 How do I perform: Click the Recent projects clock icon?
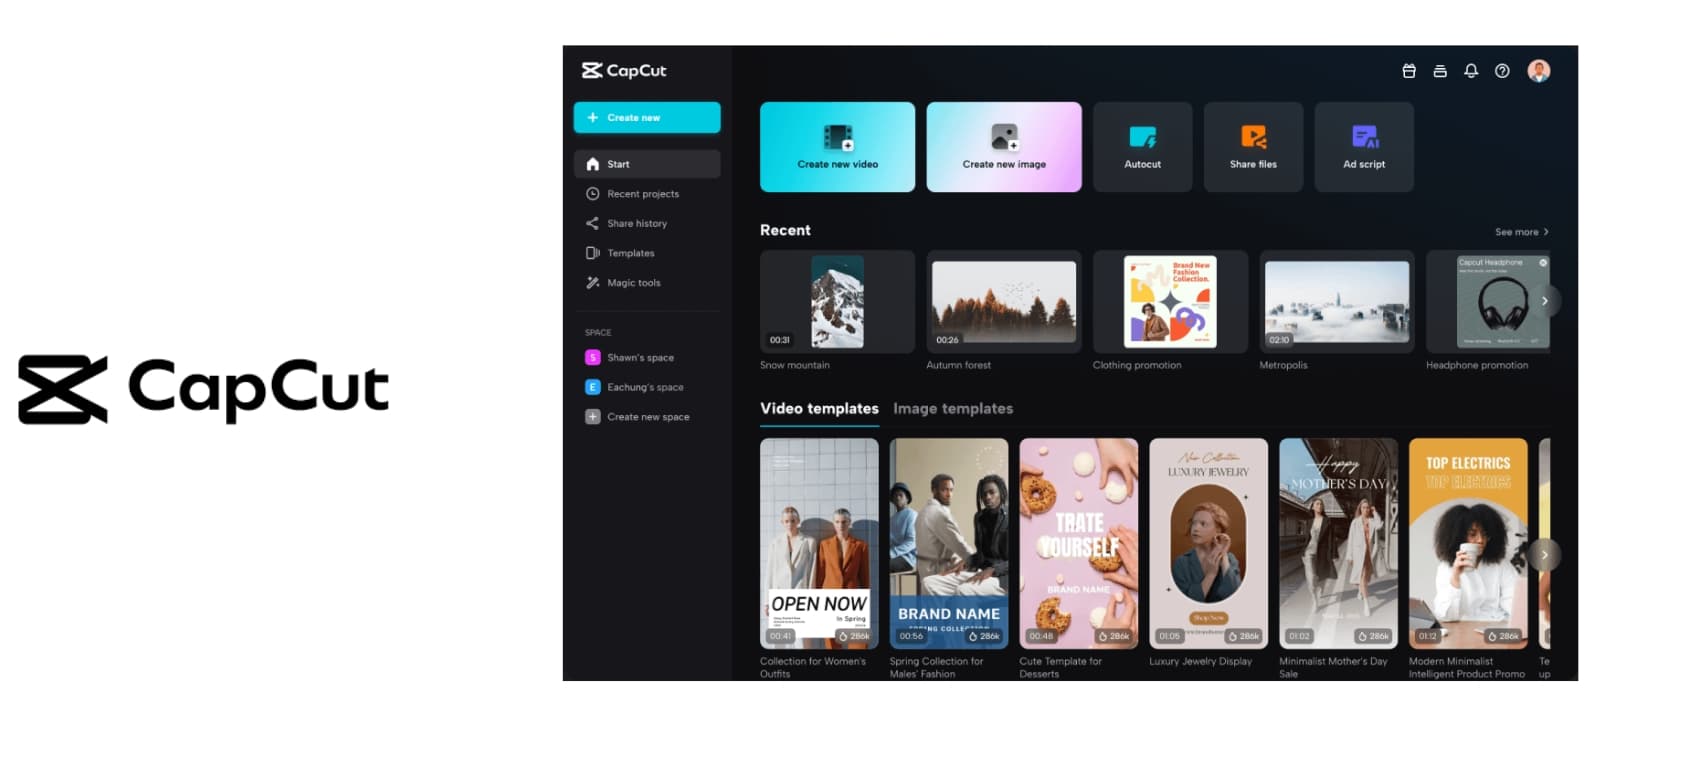pyautogui.click(x=593, y=194)
